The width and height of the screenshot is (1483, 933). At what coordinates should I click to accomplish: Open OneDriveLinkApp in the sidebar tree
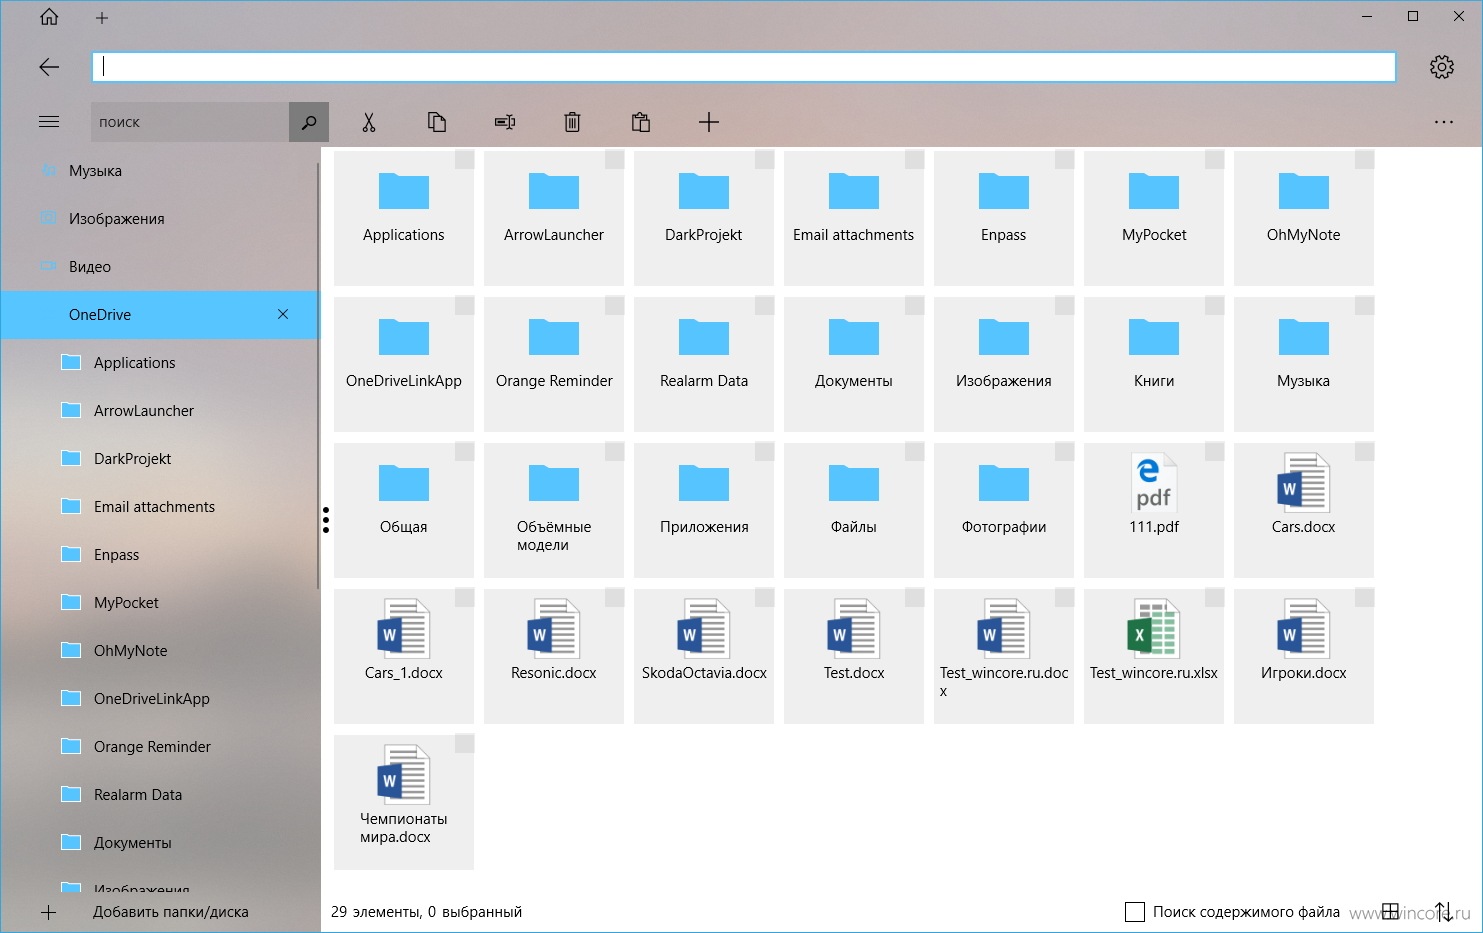point(160,699)
